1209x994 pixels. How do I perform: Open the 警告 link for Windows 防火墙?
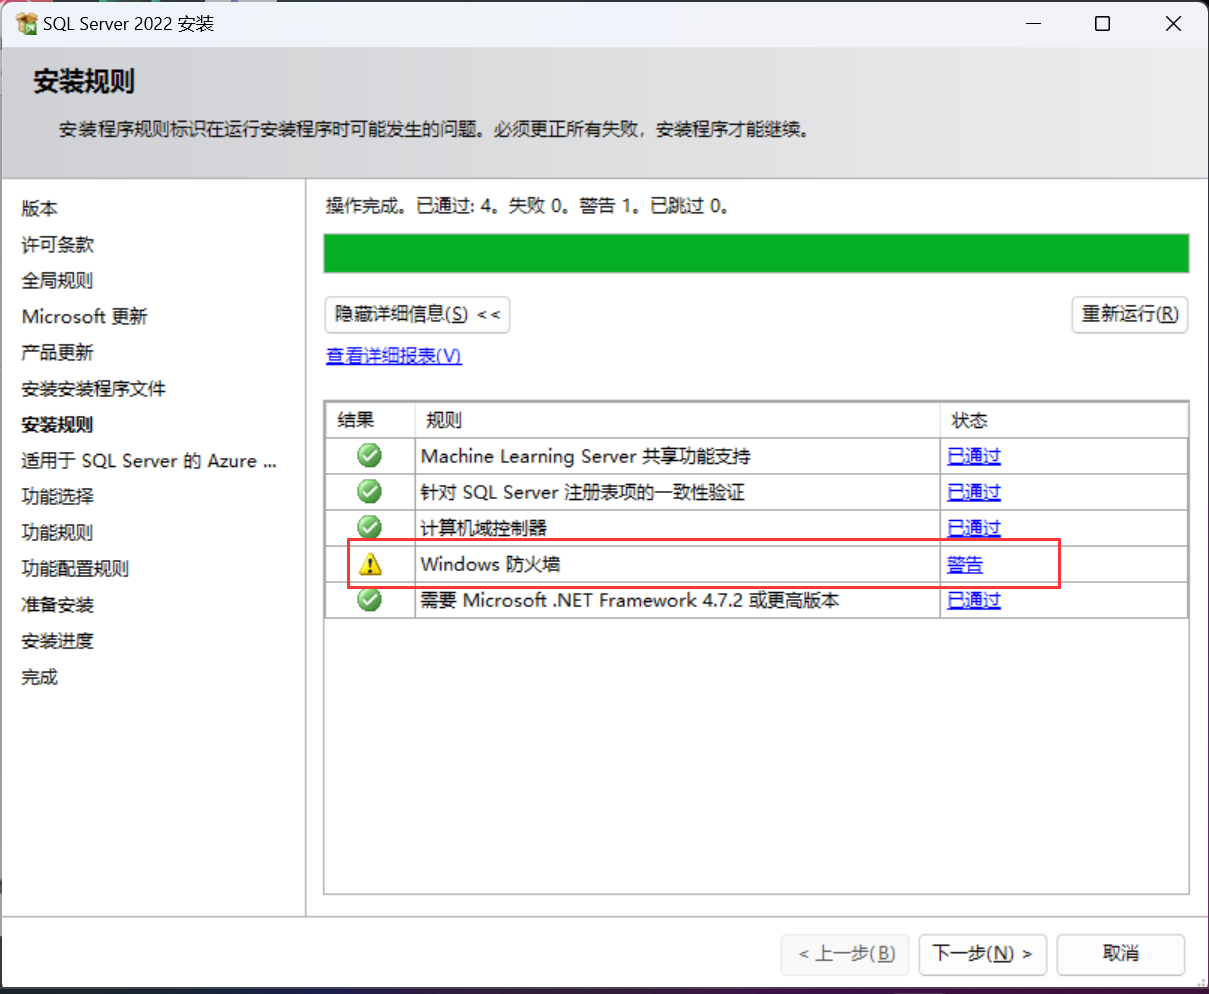965,564
